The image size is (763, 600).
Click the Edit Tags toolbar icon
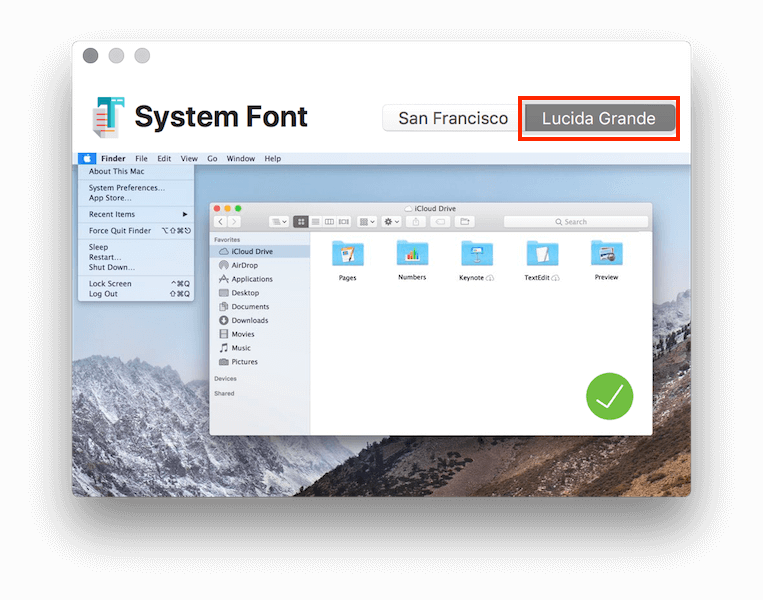coord(440,222)
